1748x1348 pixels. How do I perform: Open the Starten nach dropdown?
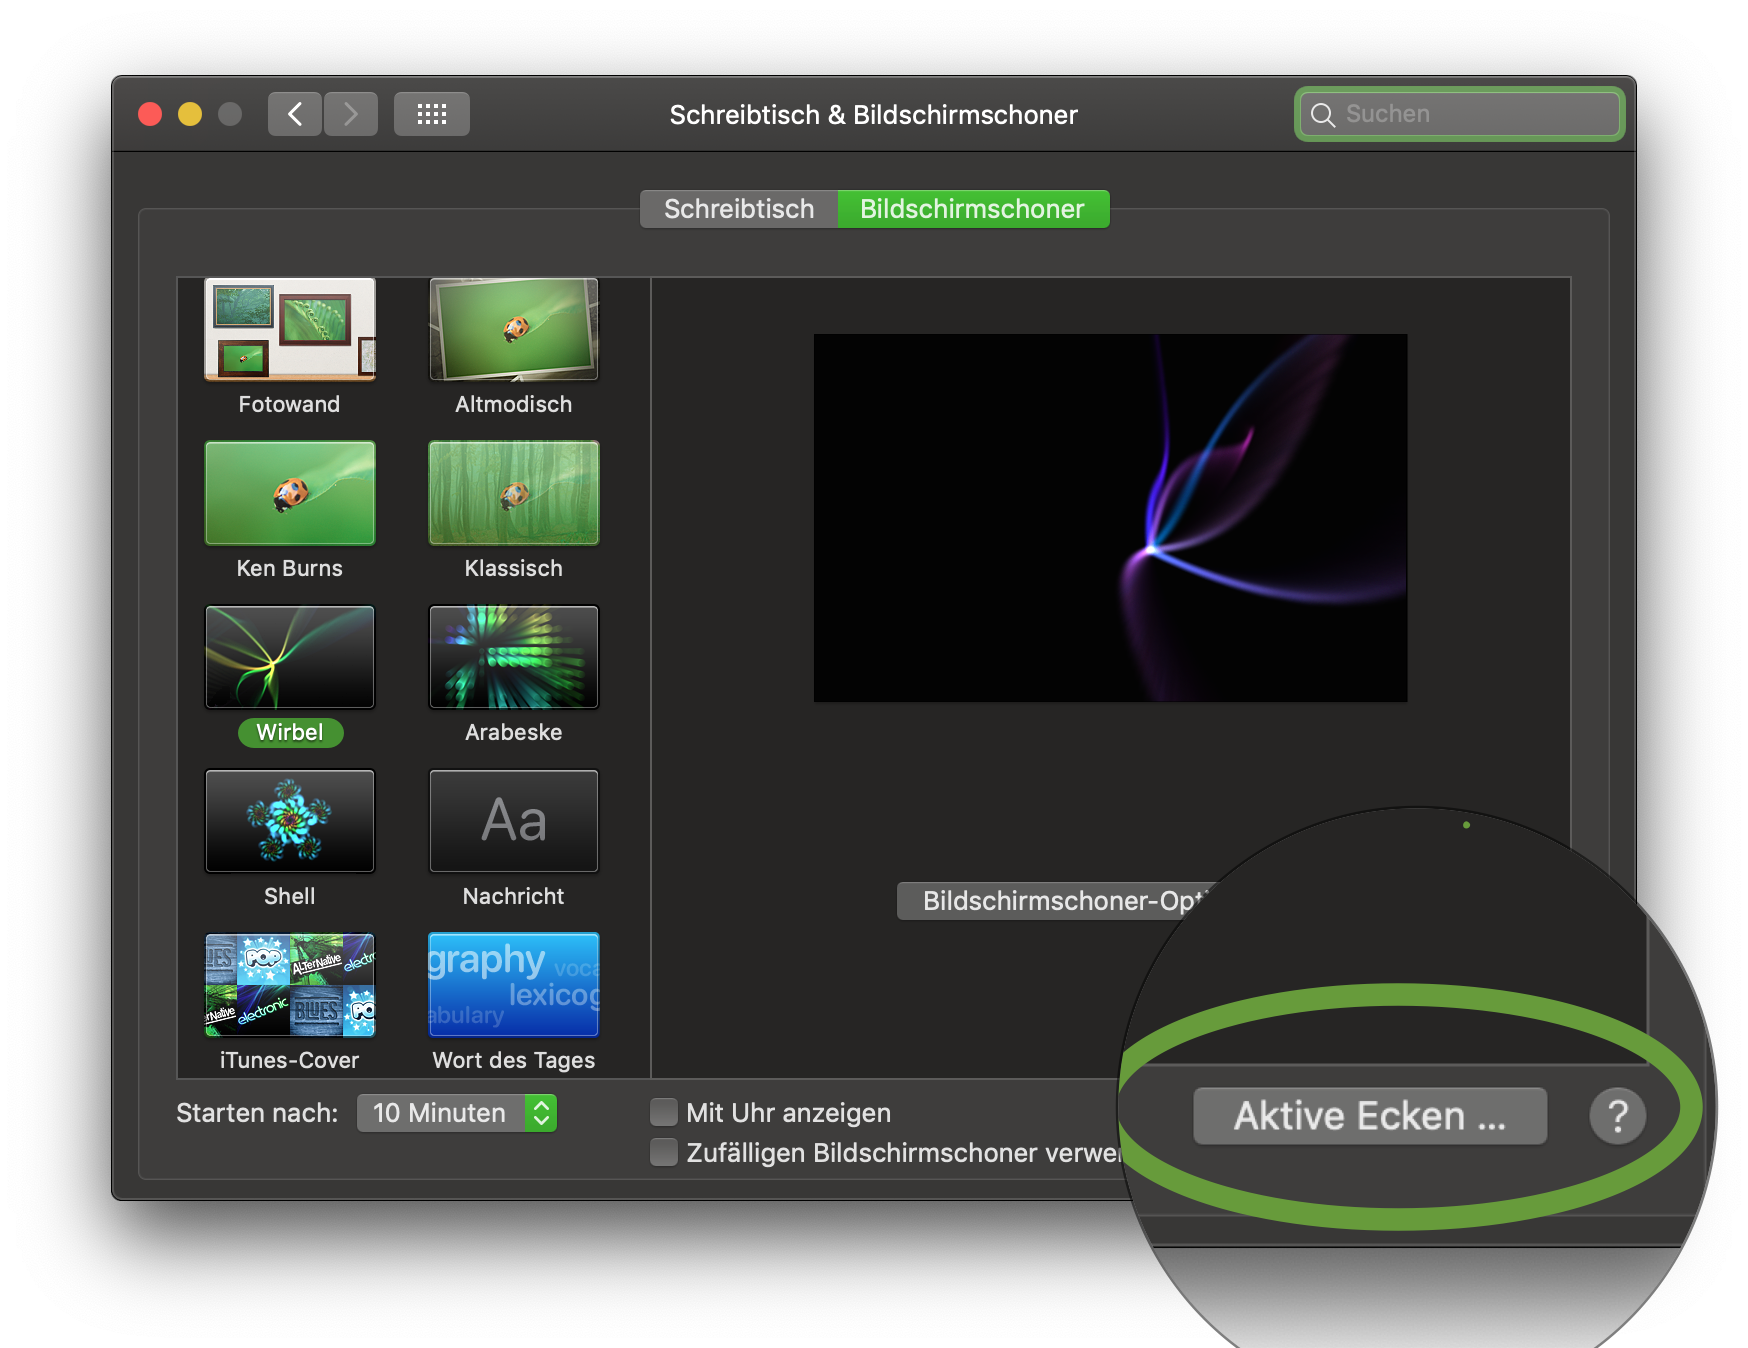[x=457, y=1113]
